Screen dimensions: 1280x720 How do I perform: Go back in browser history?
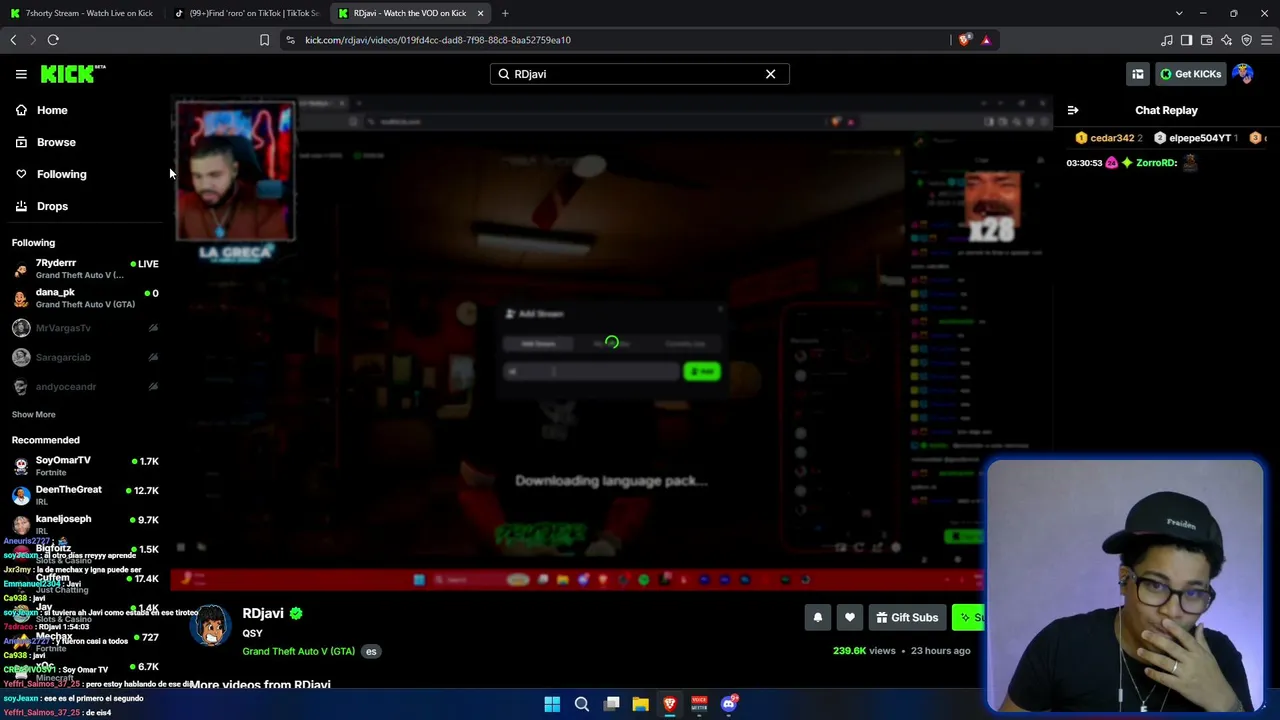13,40
